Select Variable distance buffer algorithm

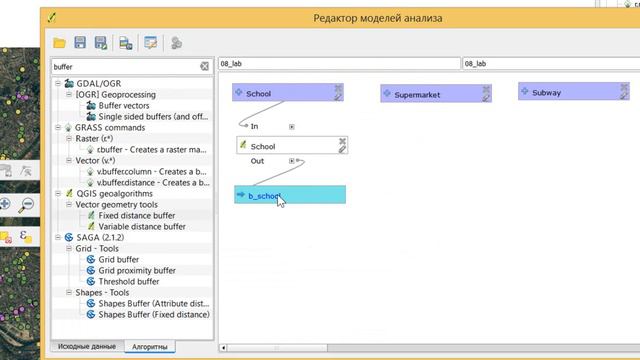(x=142, y=227)
